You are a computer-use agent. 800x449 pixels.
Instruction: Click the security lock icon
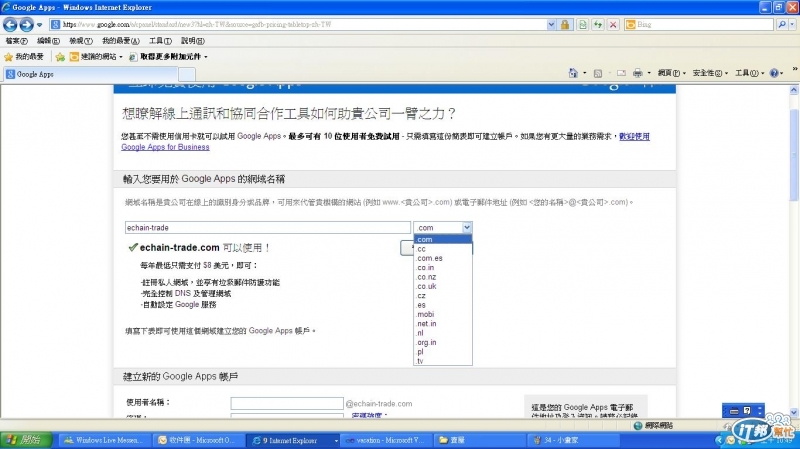click(565, 24)
